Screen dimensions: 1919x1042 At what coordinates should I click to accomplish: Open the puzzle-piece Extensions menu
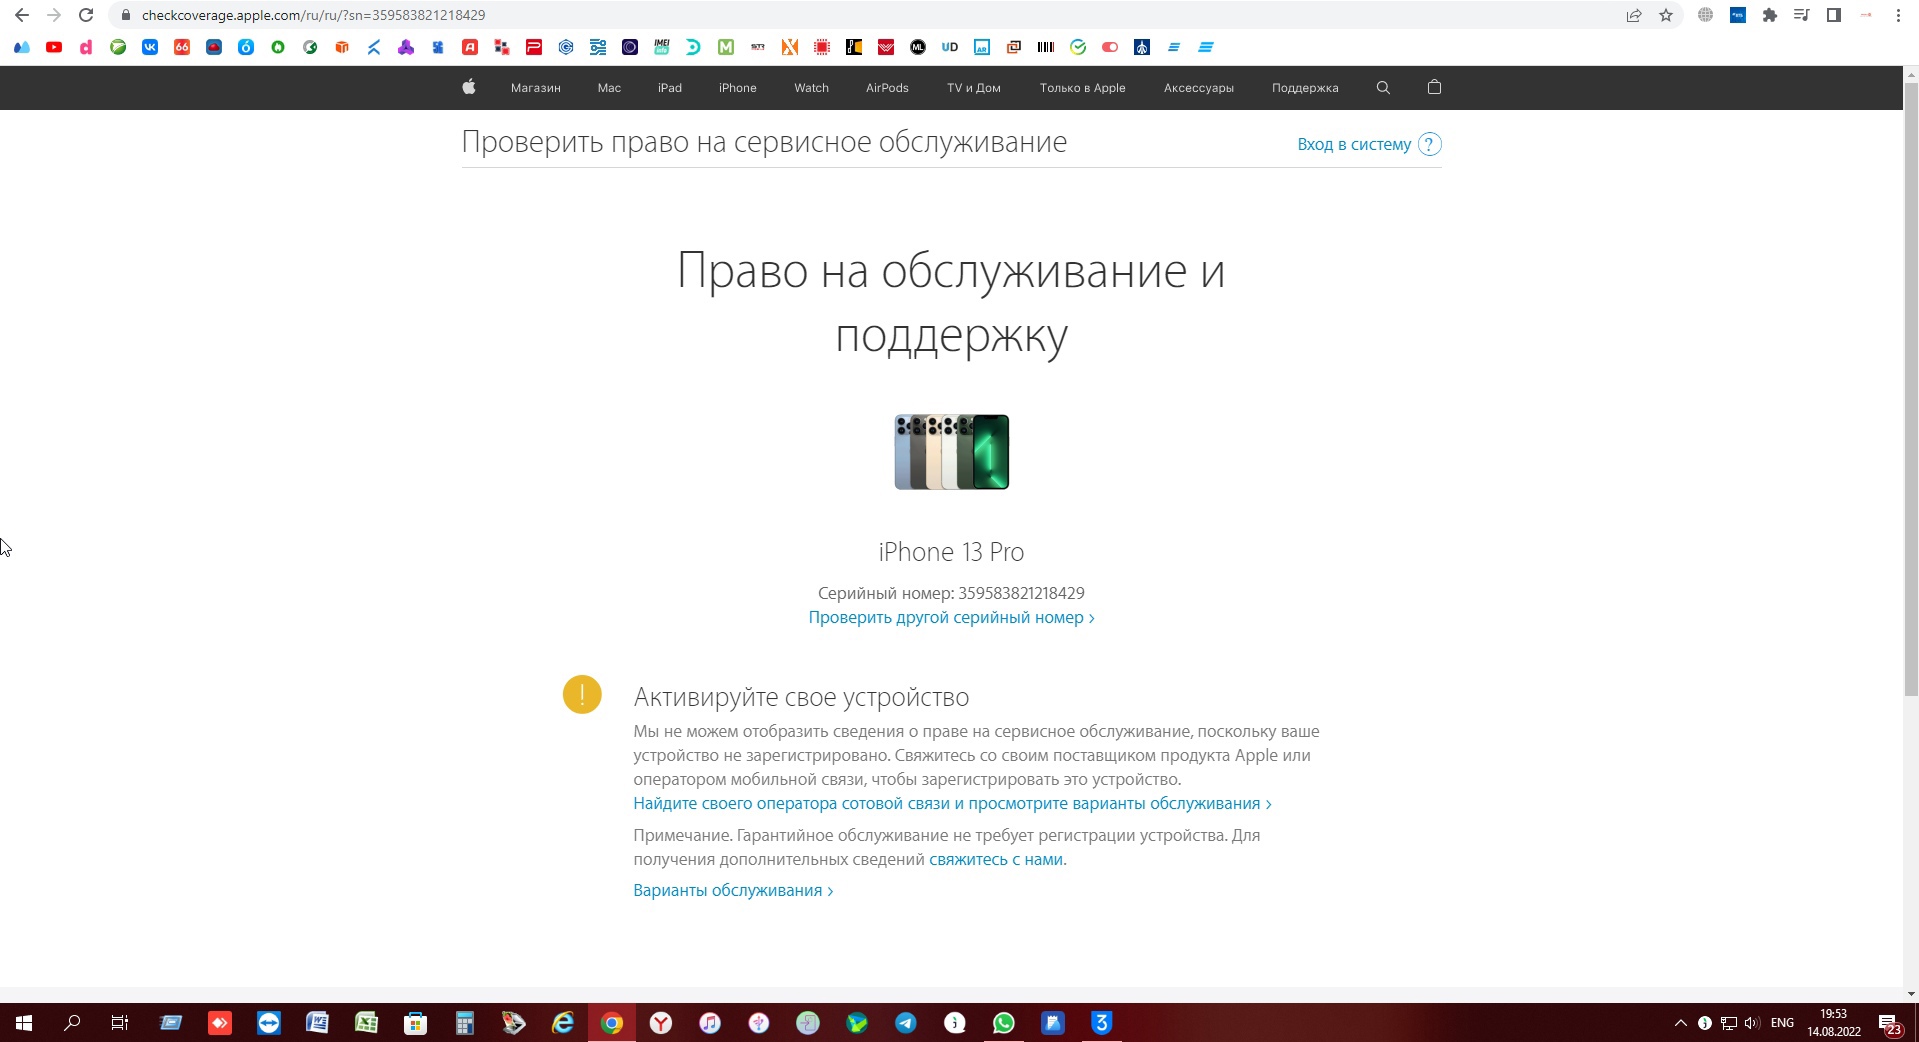pos(1770,15)
